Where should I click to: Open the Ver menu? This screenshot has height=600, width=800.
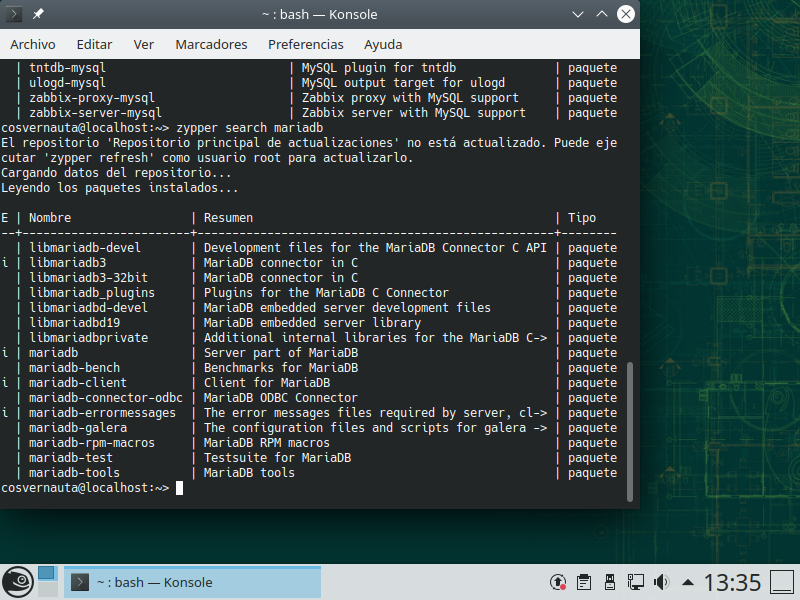[143, 44]
